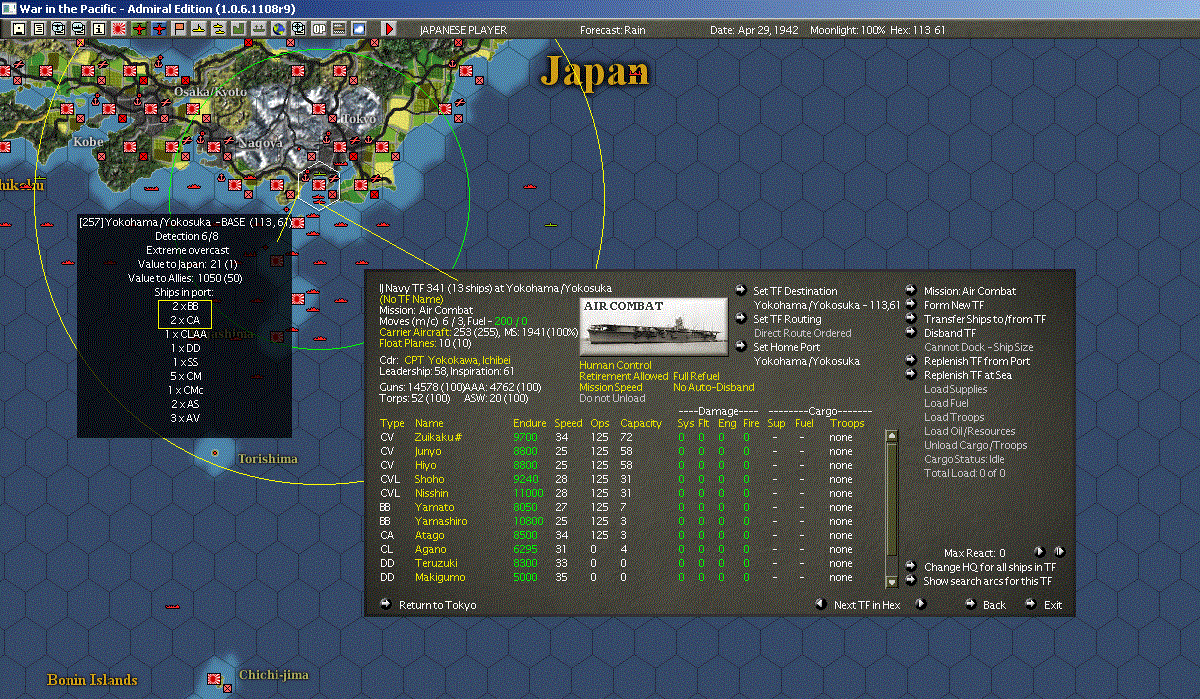Click the Japanese rising sun flag icon

tap(119, 29)
